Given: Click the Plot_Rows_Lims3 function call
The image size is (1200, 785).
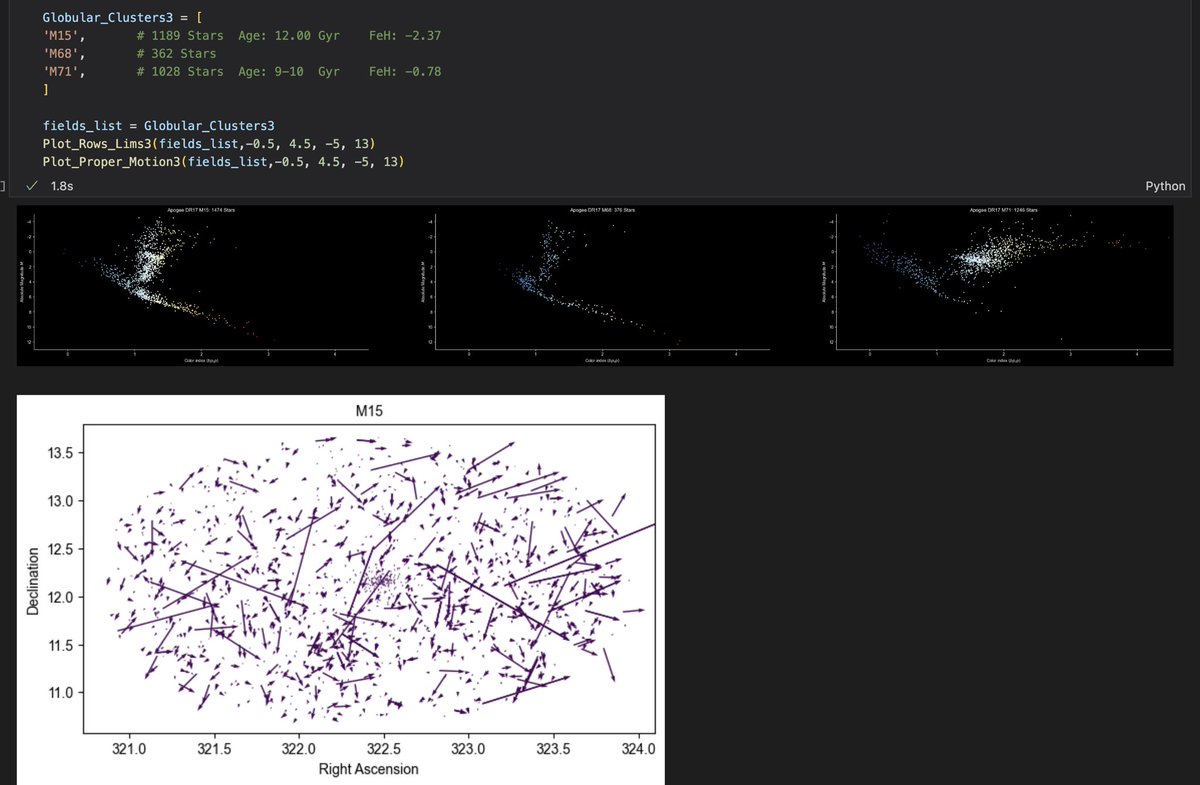Looking at the screenshot, I should (209, 144).
